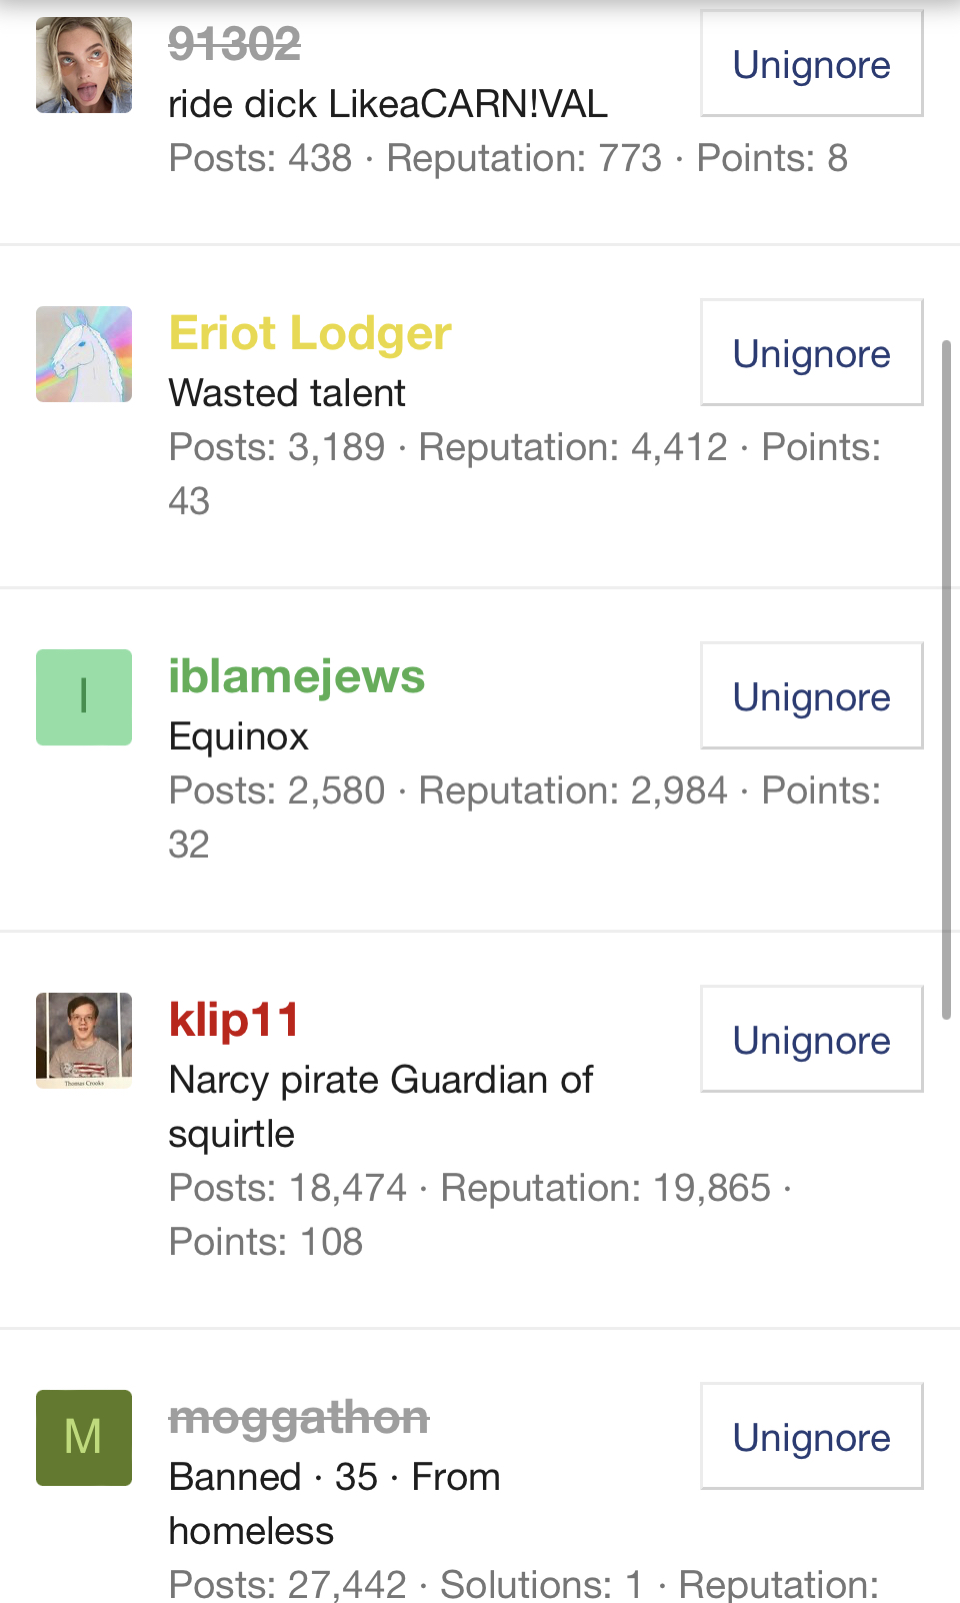Visit Eriot Lodger's profile via username
The height and width of the screenshot is (1603, 960).
(310, 333)
